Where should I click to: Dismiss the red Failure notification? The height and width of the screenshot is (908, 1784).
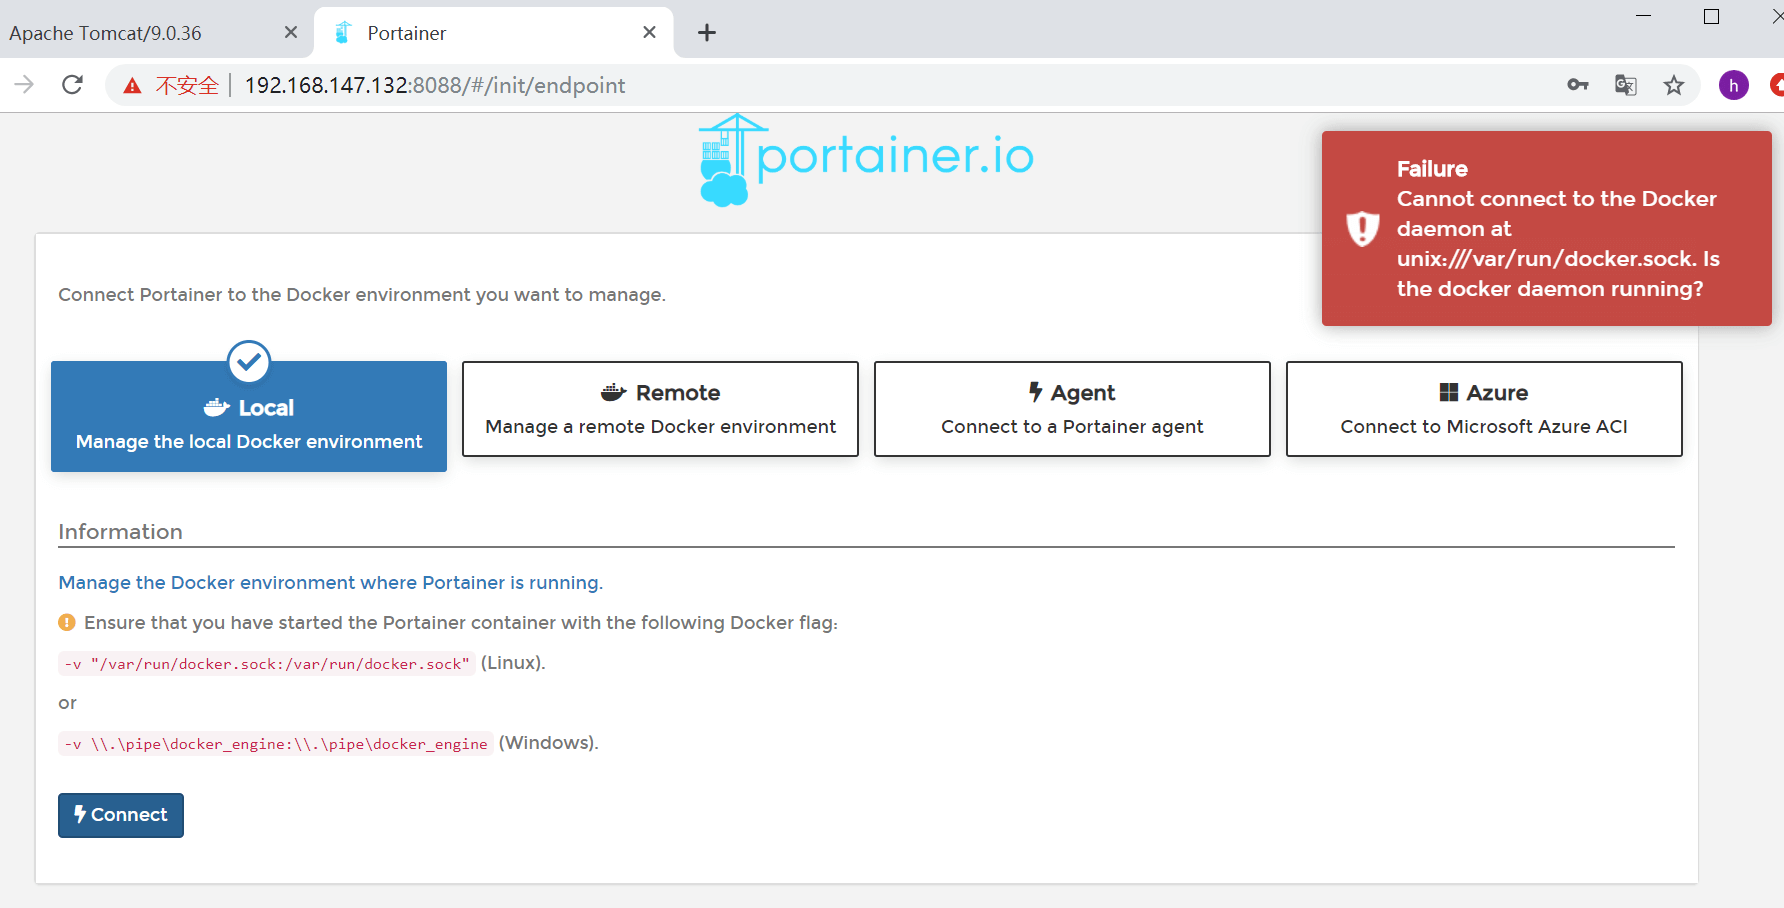pyautogui.click(x=1547, y=228)
